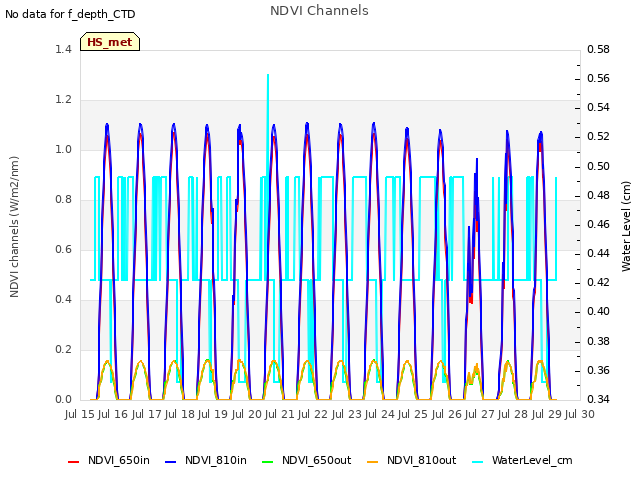Image resolution: width=640 pixels, height=480 pixels.
Task: Click the 0.6 left axis value
Action: click(63, 249)
